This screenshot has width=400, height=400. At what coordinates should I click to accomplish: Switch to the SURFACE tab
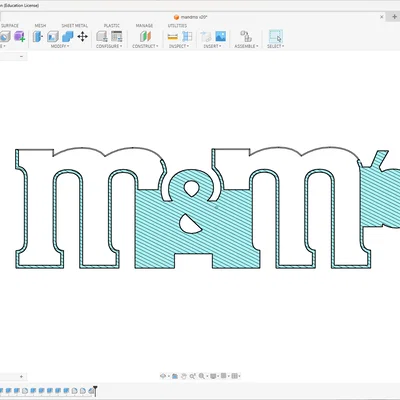point(10,26)
